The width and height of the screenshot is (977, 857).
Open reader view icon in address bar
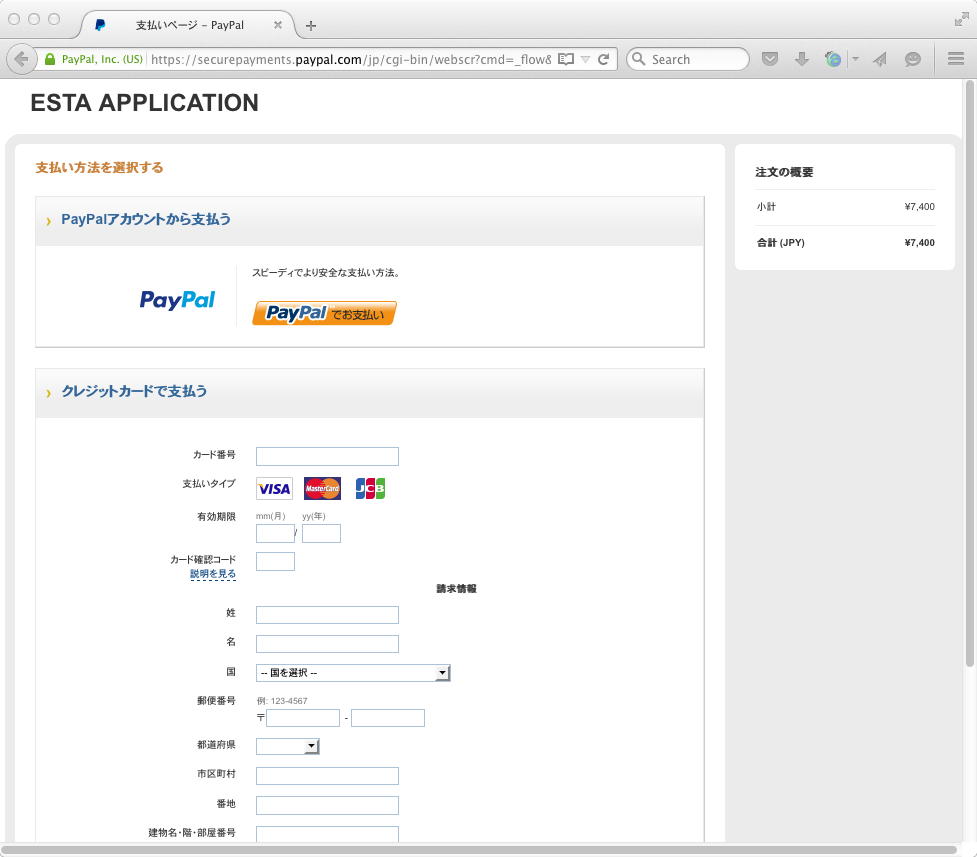click(566, 59)
